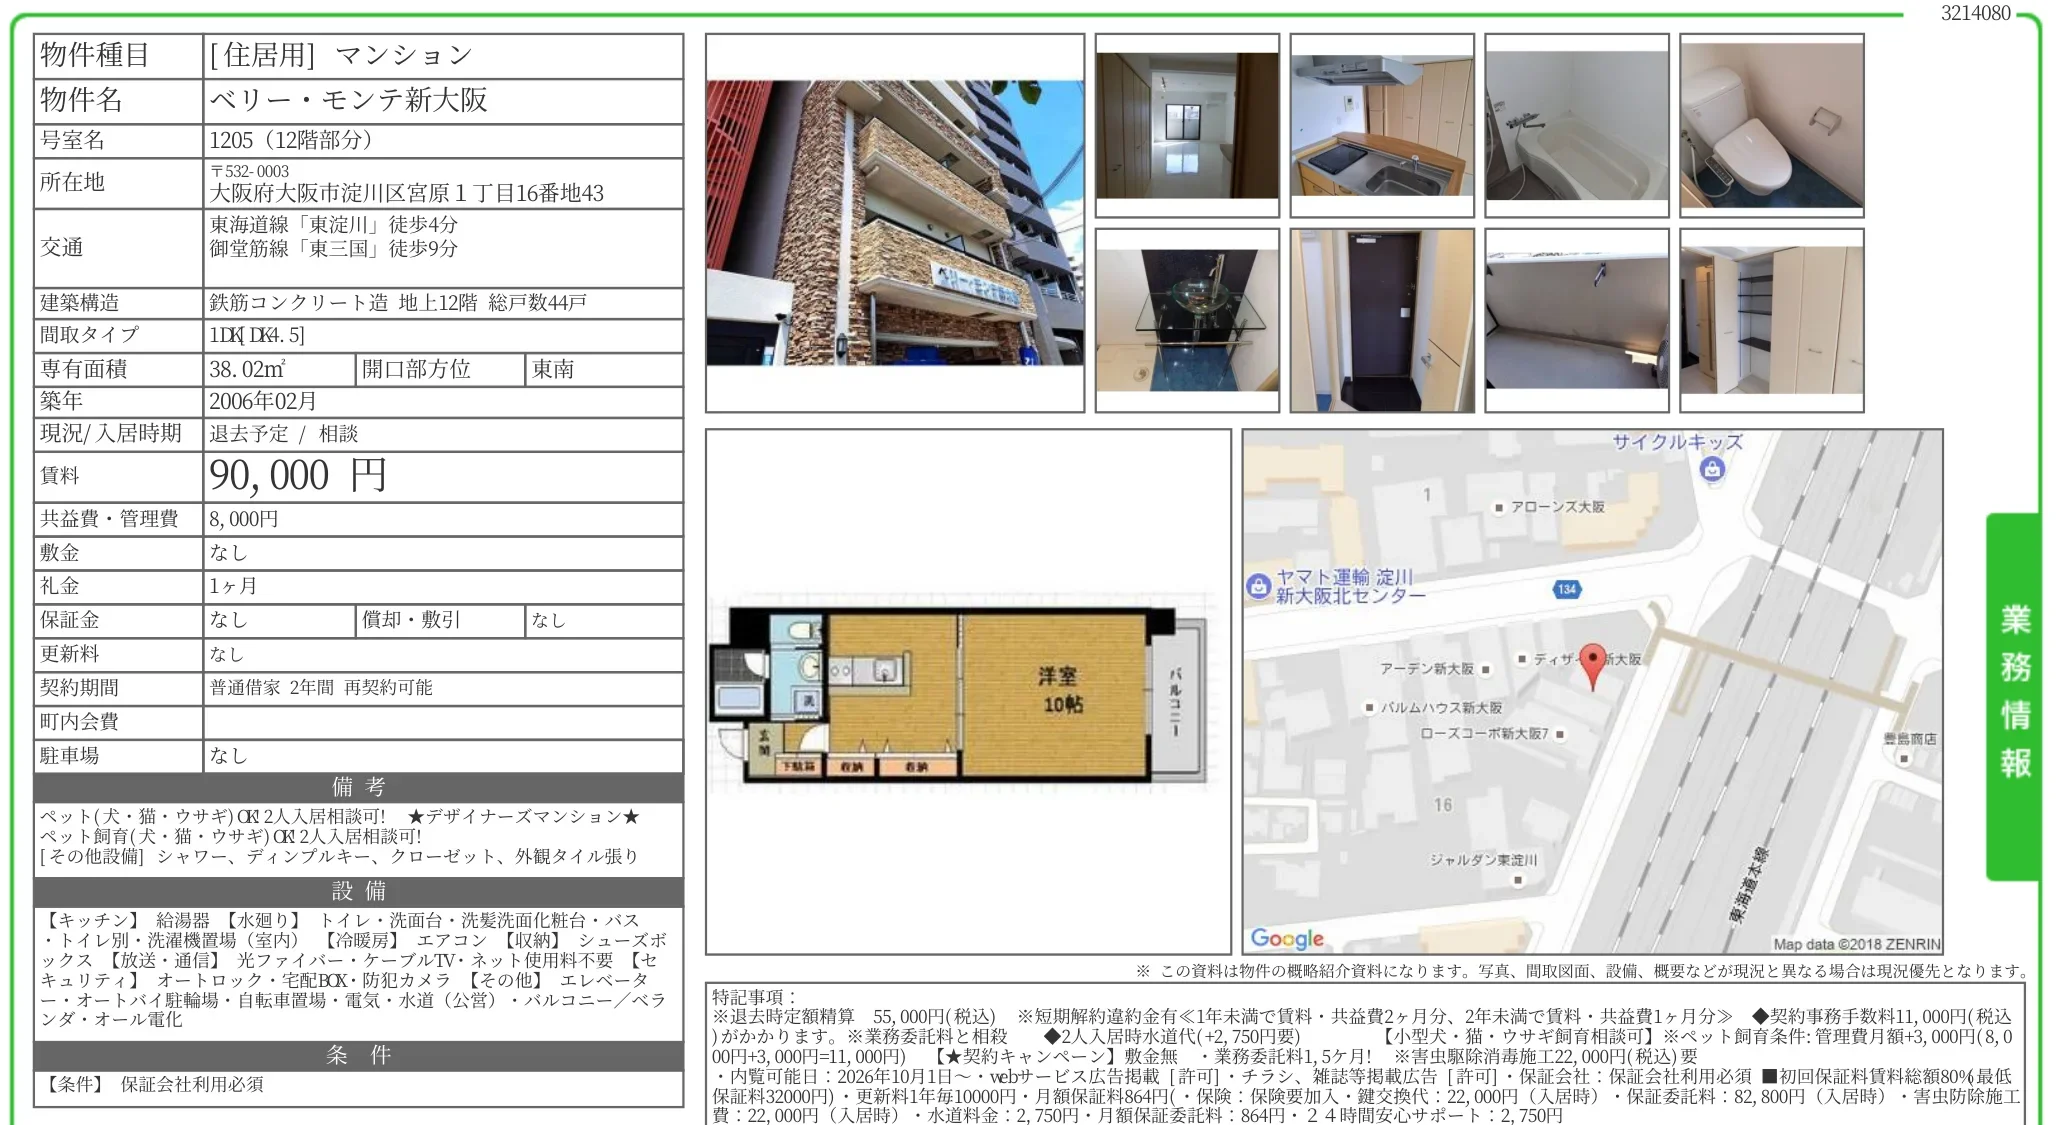Select the green 業務情報 side tab
Viewport: 2056px width, 1125px height.
pos(2013,696)
